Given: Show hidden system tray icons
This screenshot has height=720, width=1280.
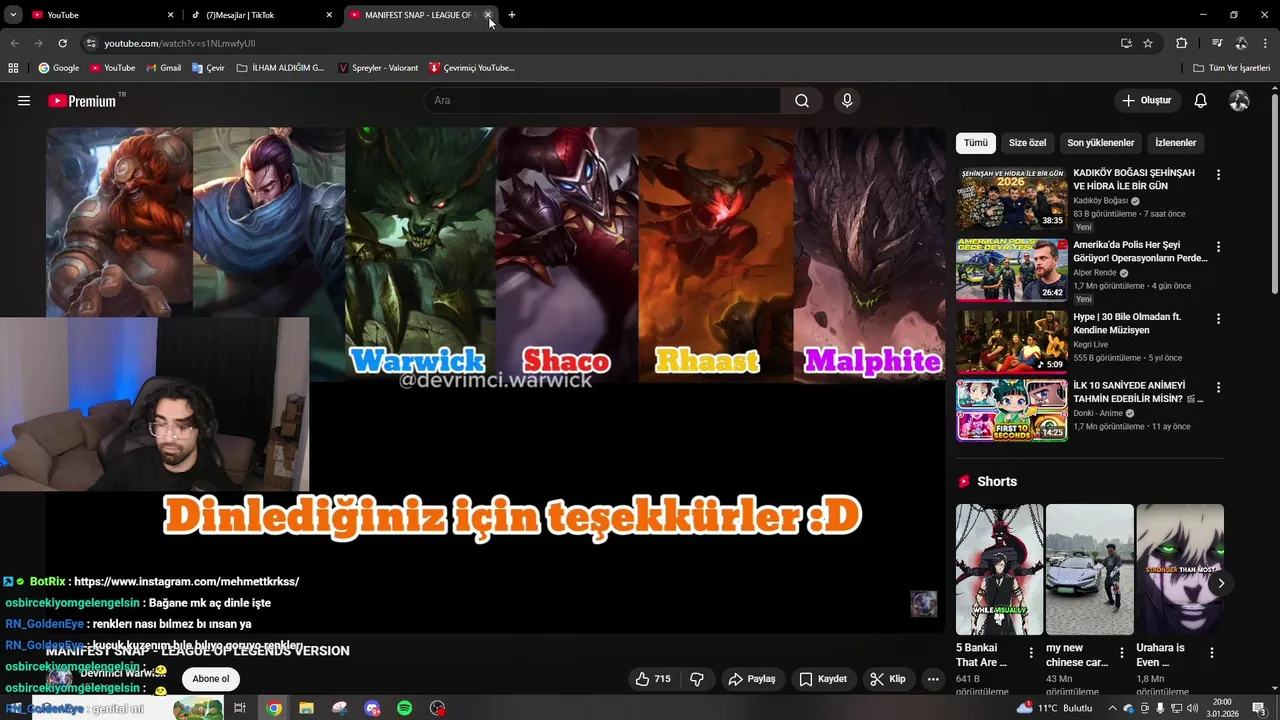Looking at the screenshot, I should [x=1112, y=708].
